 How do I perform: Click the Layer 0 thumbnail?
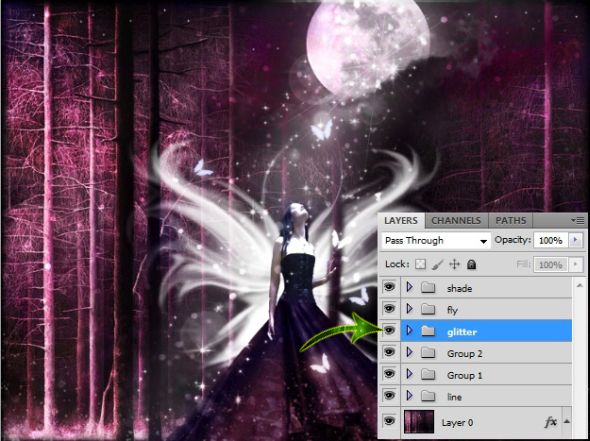click(x=419, y=422)
